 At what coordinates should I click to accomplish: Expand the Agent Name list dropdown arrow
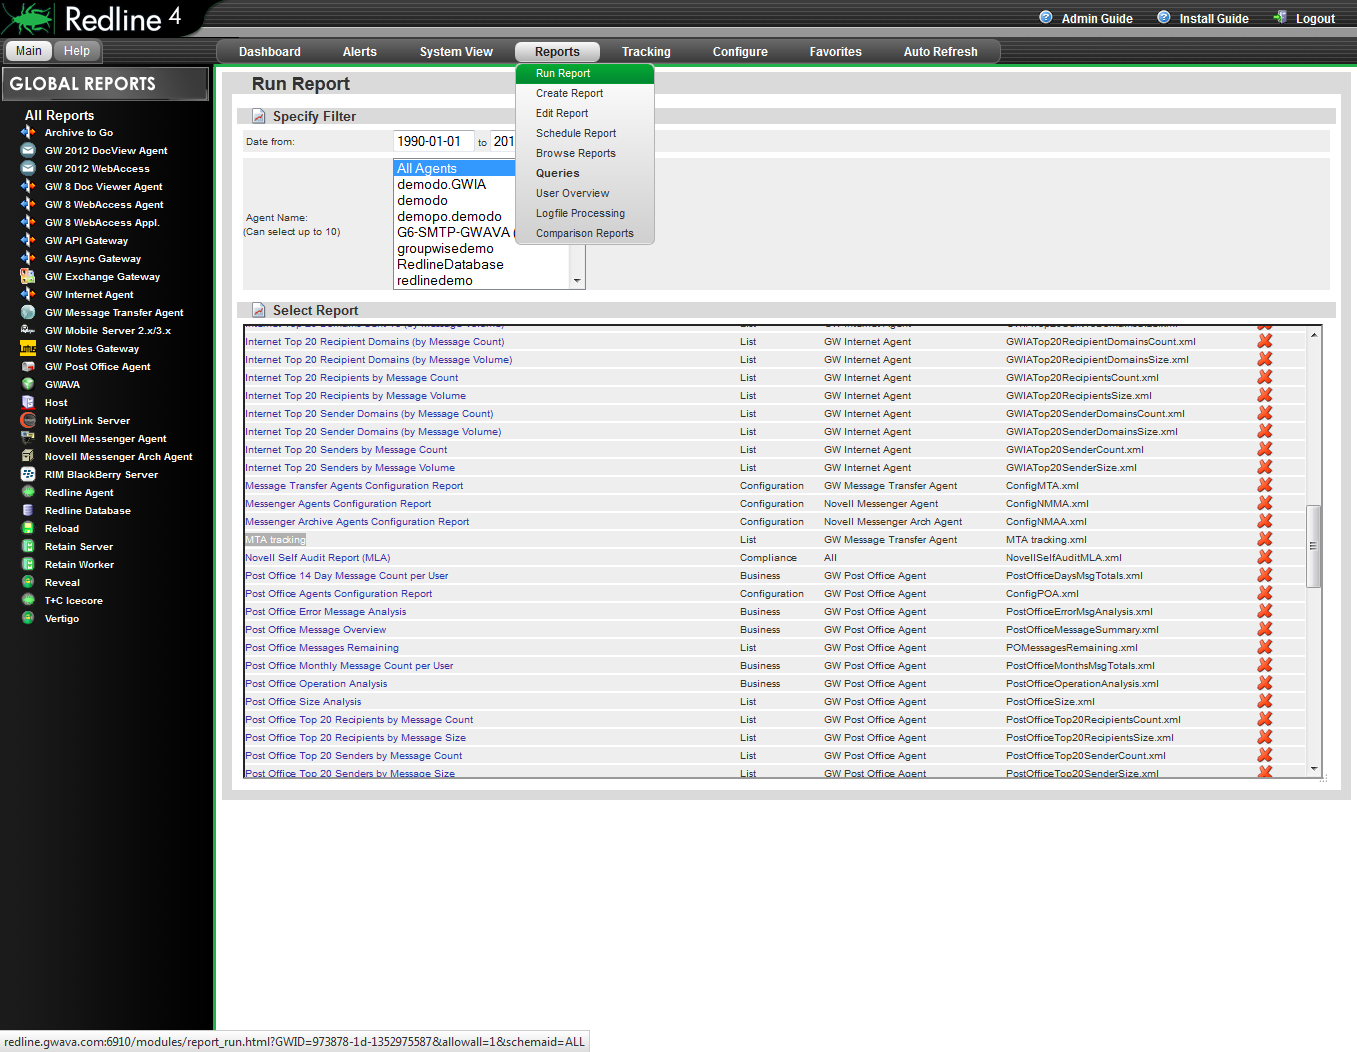[x=577, y=281]
